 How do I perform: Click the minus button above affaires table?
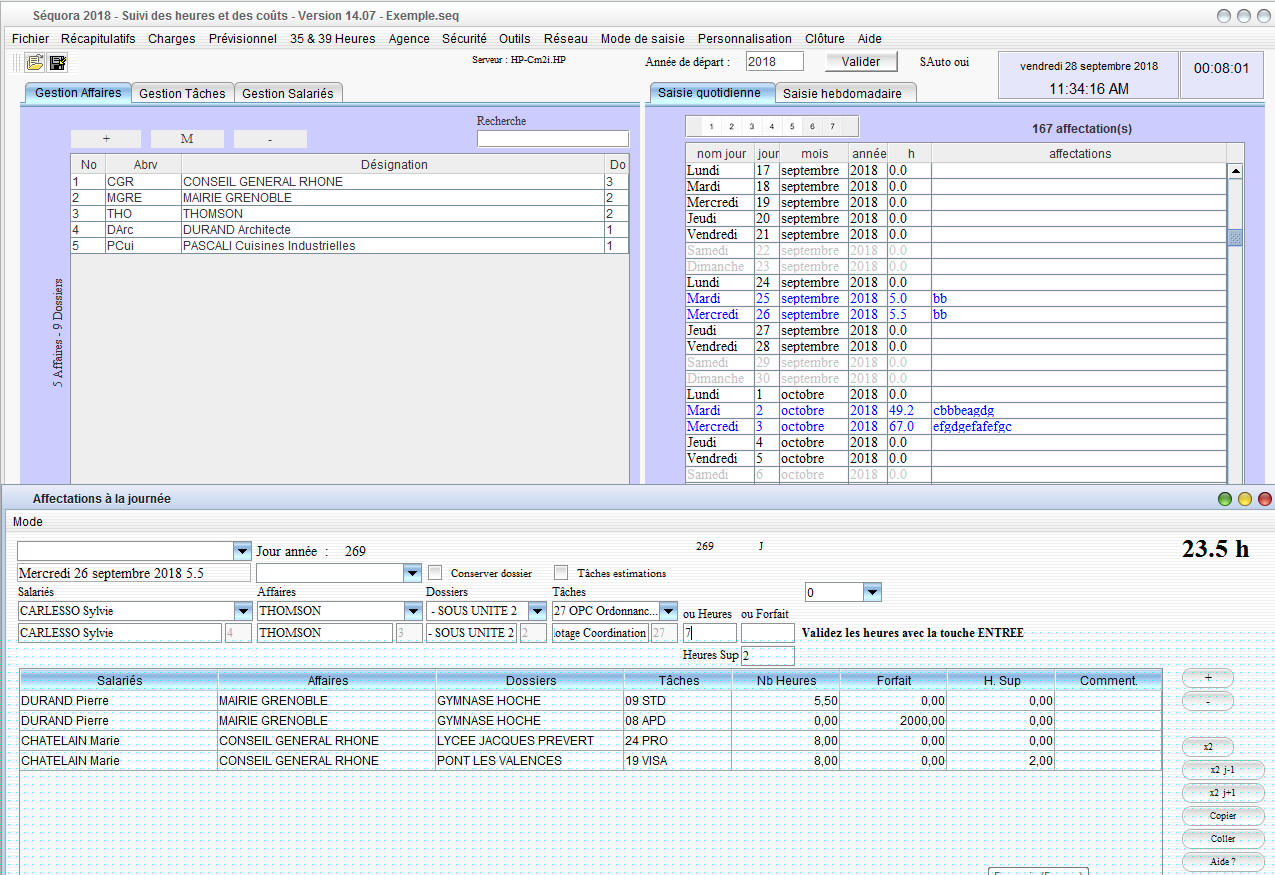(270, 139)
